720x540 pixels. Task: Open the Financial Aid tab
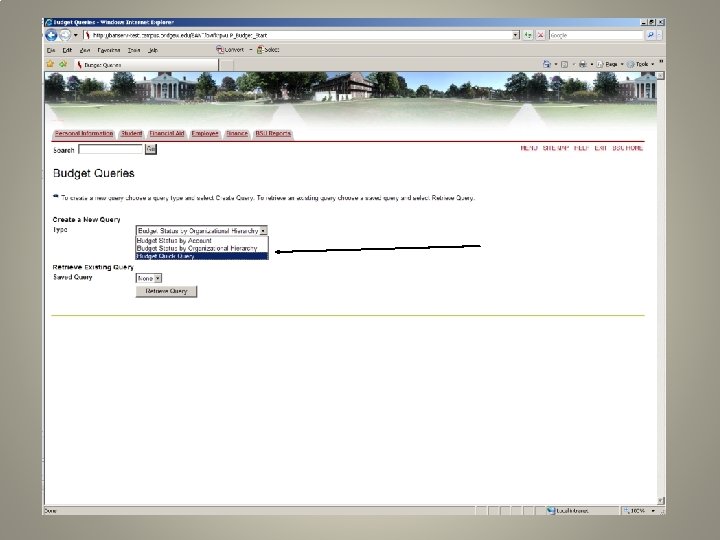pyautogui.click(x=167, y=134)
